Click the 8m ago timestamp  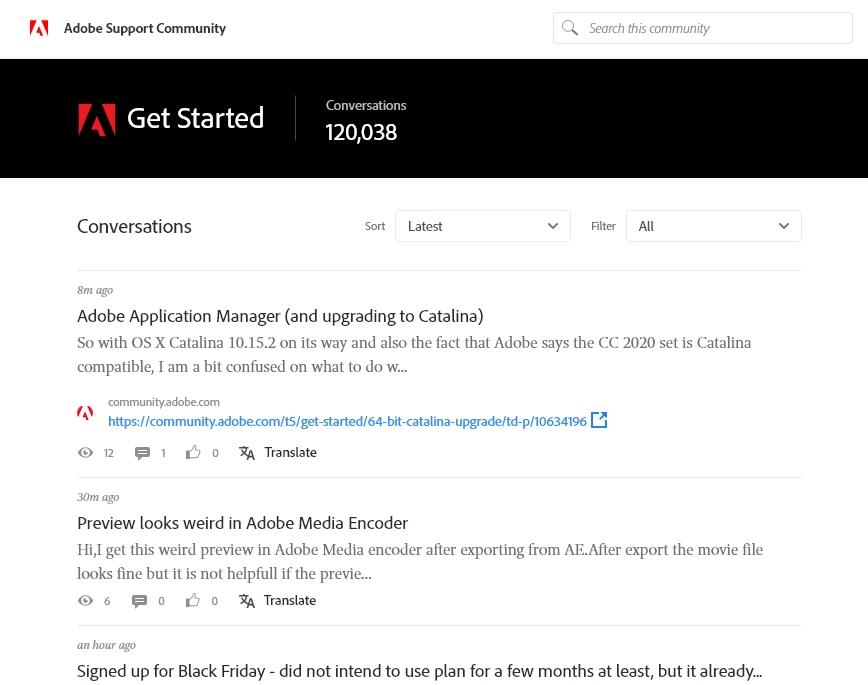[95, 290]
